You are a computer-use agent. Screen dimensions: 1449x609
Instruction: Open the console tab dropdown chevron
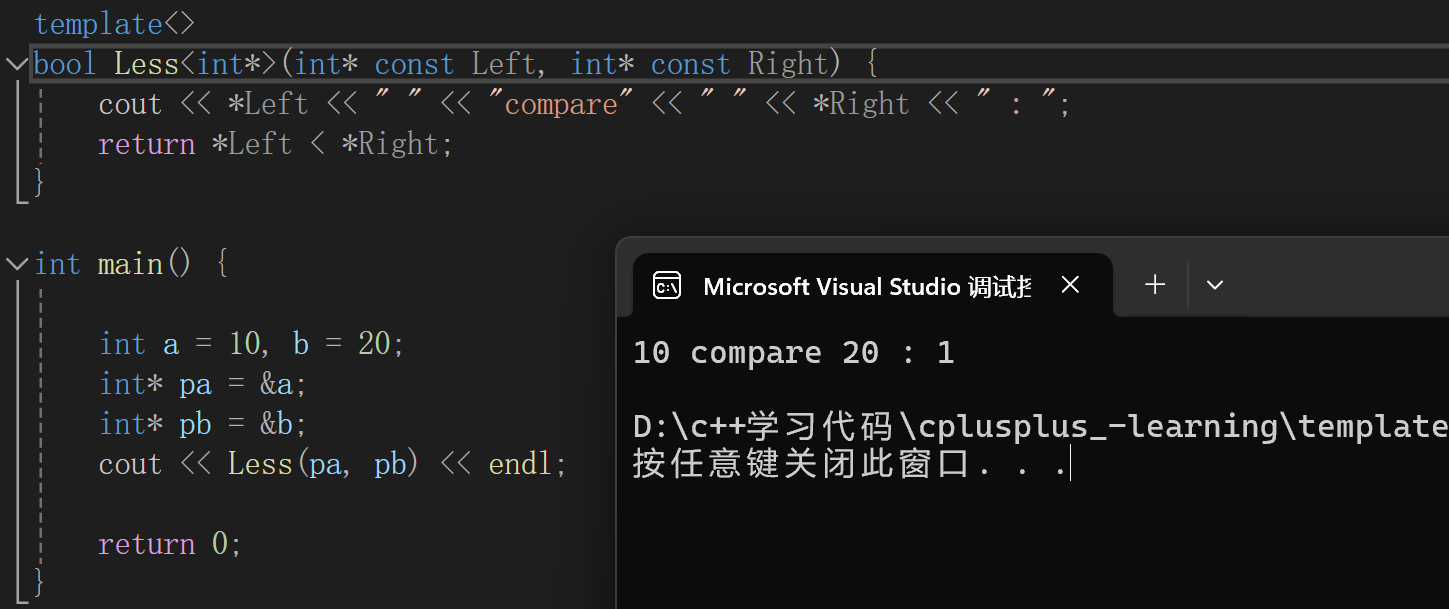click(x=1215, y=286)
